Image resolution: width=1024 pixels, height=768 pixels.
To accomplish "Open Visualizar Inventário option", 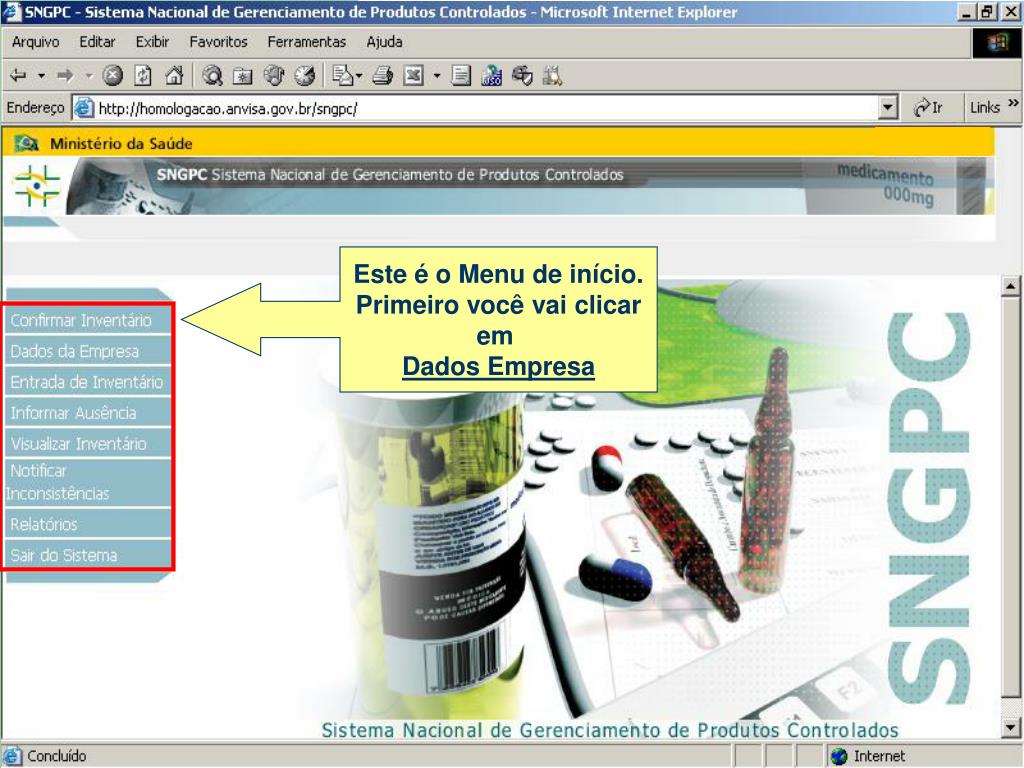I will click(x=88, y=443).
